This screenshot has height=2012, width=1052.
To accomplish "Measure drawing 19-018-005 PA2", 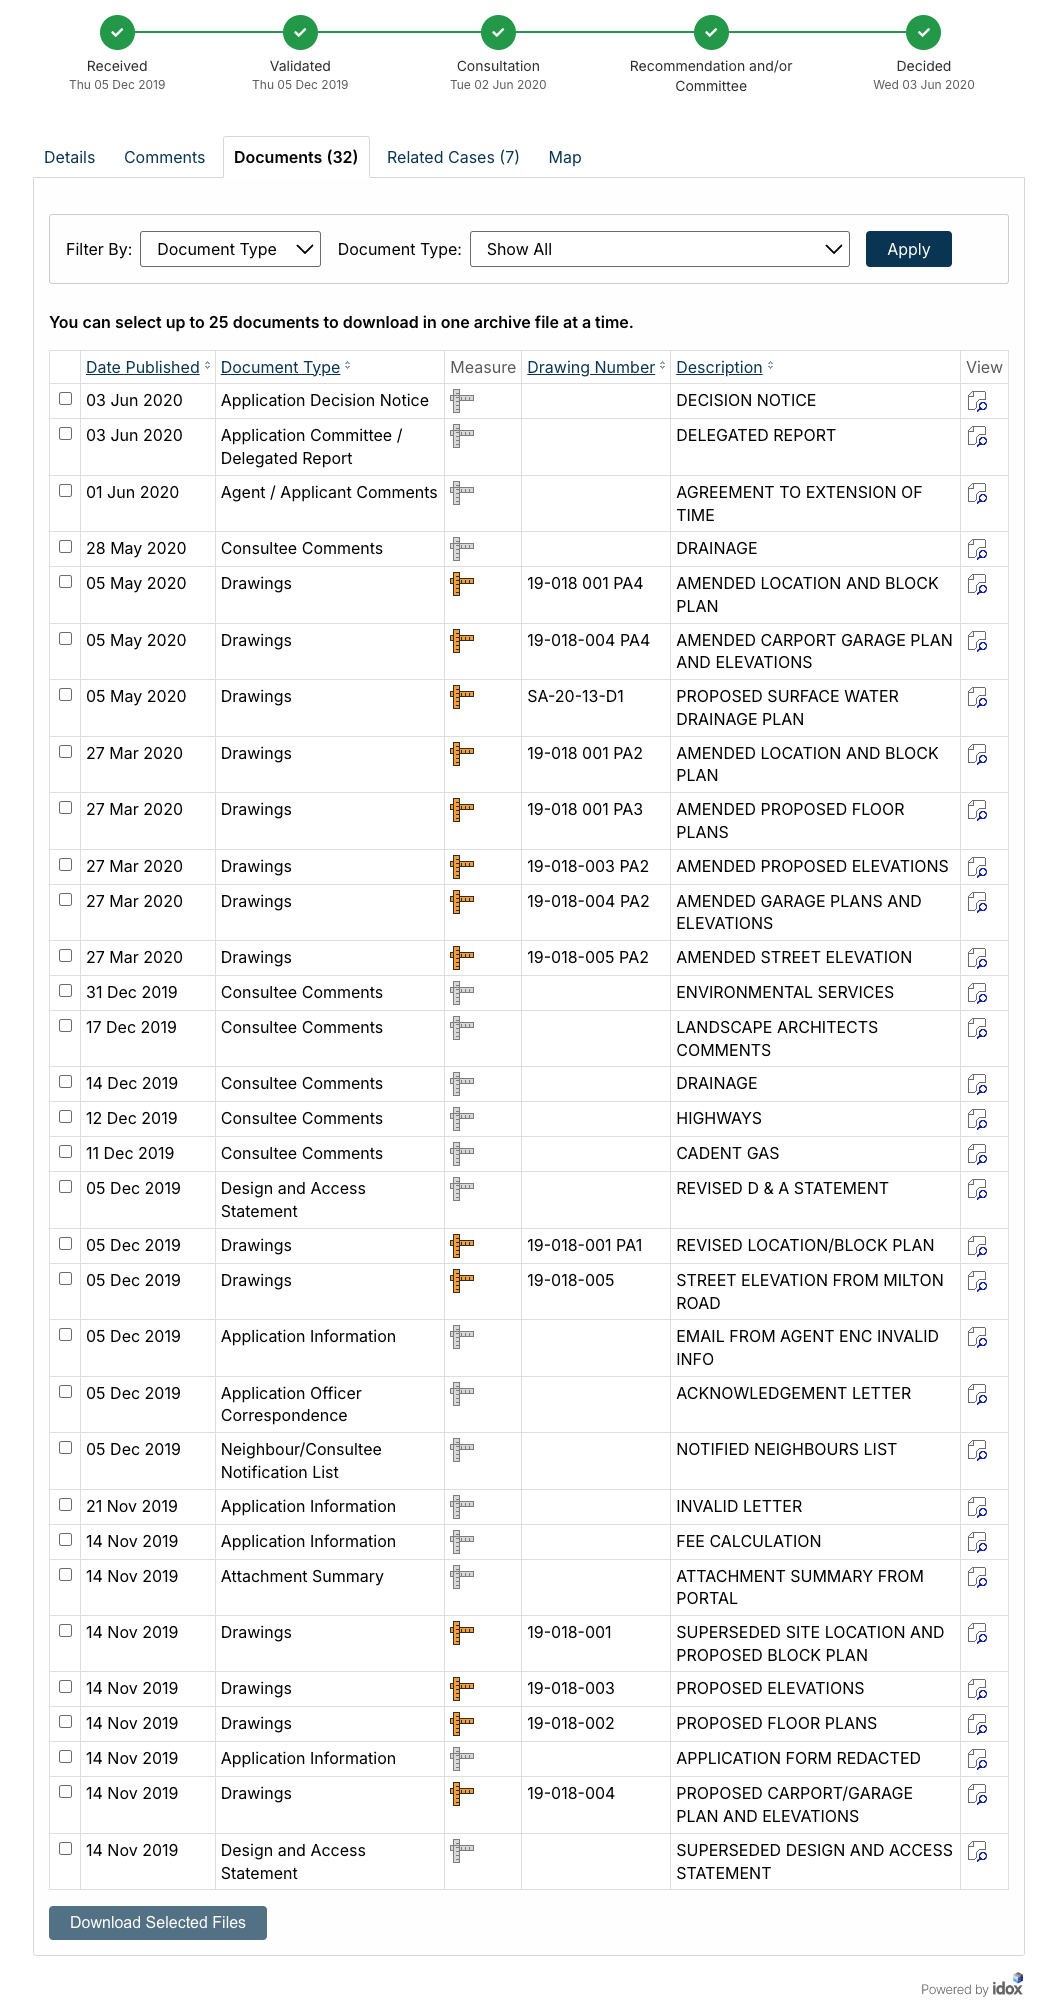I will (462, 958).
